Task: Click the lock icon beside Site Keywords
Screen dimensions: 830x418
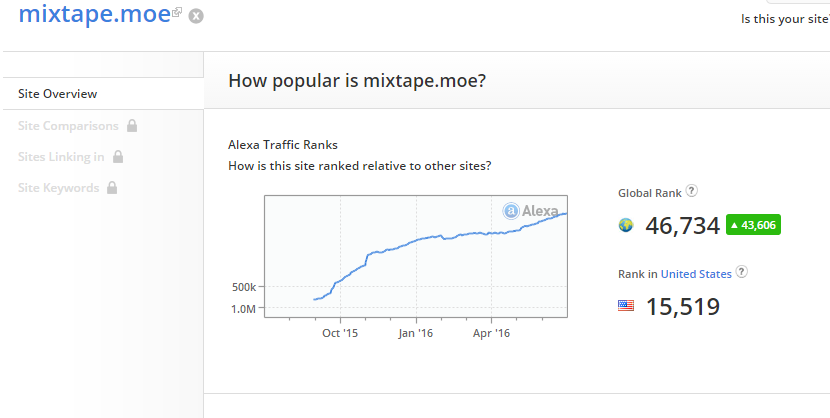Action: click(112, 188)
